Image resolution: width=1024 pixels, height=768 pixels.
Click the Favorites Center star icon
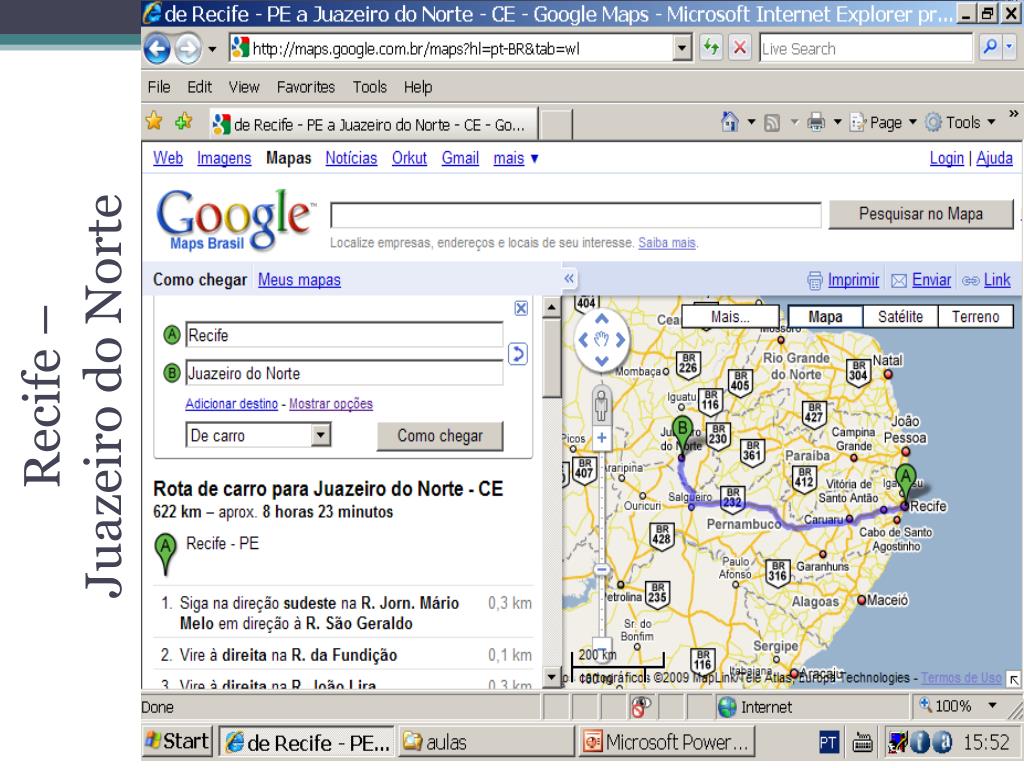(x=154, y=121)
